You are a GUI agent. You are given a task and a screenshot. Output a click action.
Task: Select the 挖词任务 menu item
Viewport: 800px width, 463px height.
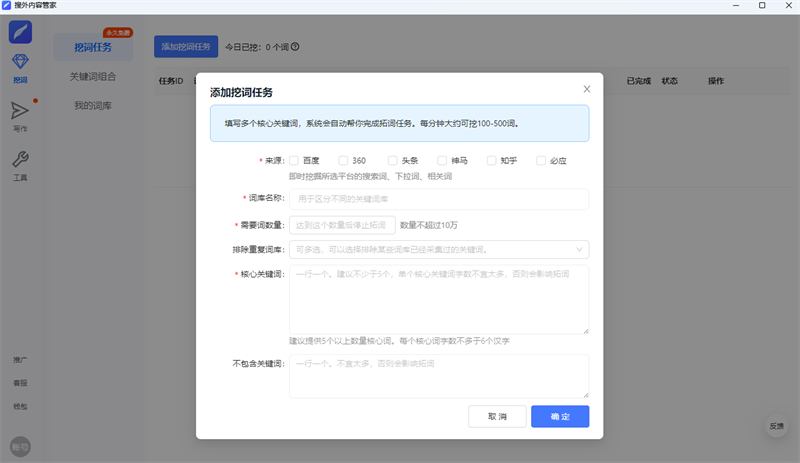point(93,47)
